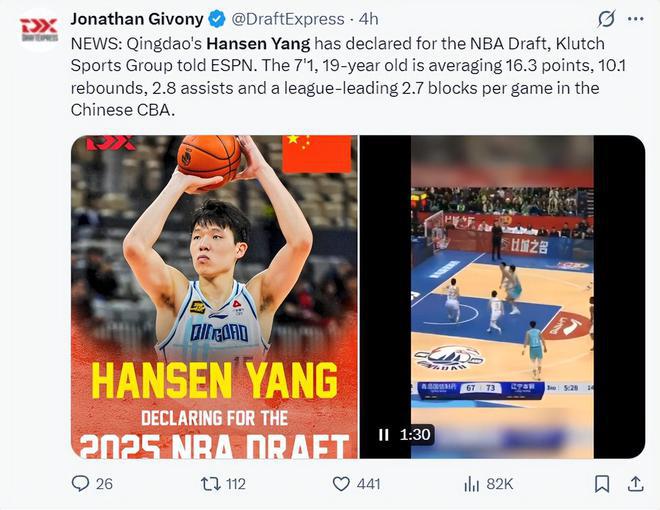Viewport: 660px width, 510px height.
Task: Click the @DraftExpress handle
Action: [288, 19]
